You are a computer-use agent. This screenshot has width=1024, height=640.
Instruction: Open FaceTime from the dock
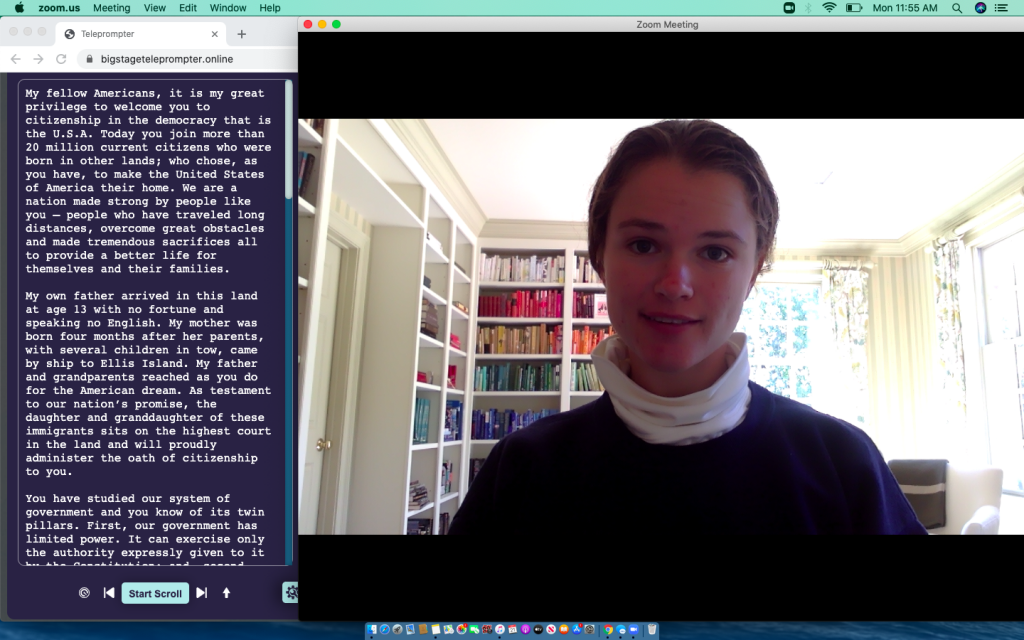pyautogui.click(x=474, y=630)
